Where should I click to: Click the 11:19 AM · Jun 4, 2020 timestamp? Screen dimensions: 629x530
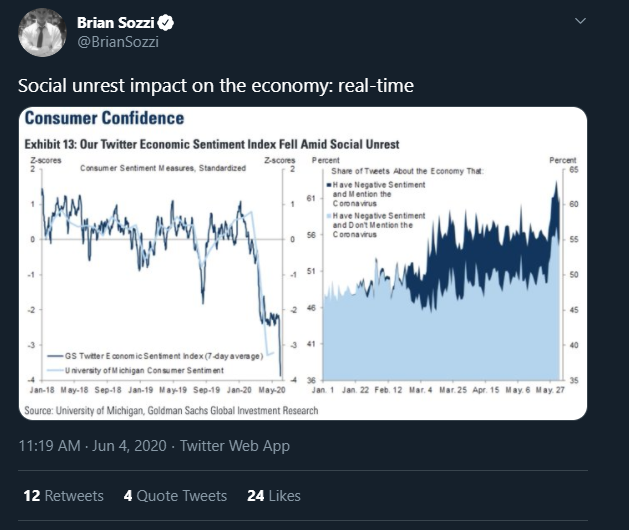[93, 446]
